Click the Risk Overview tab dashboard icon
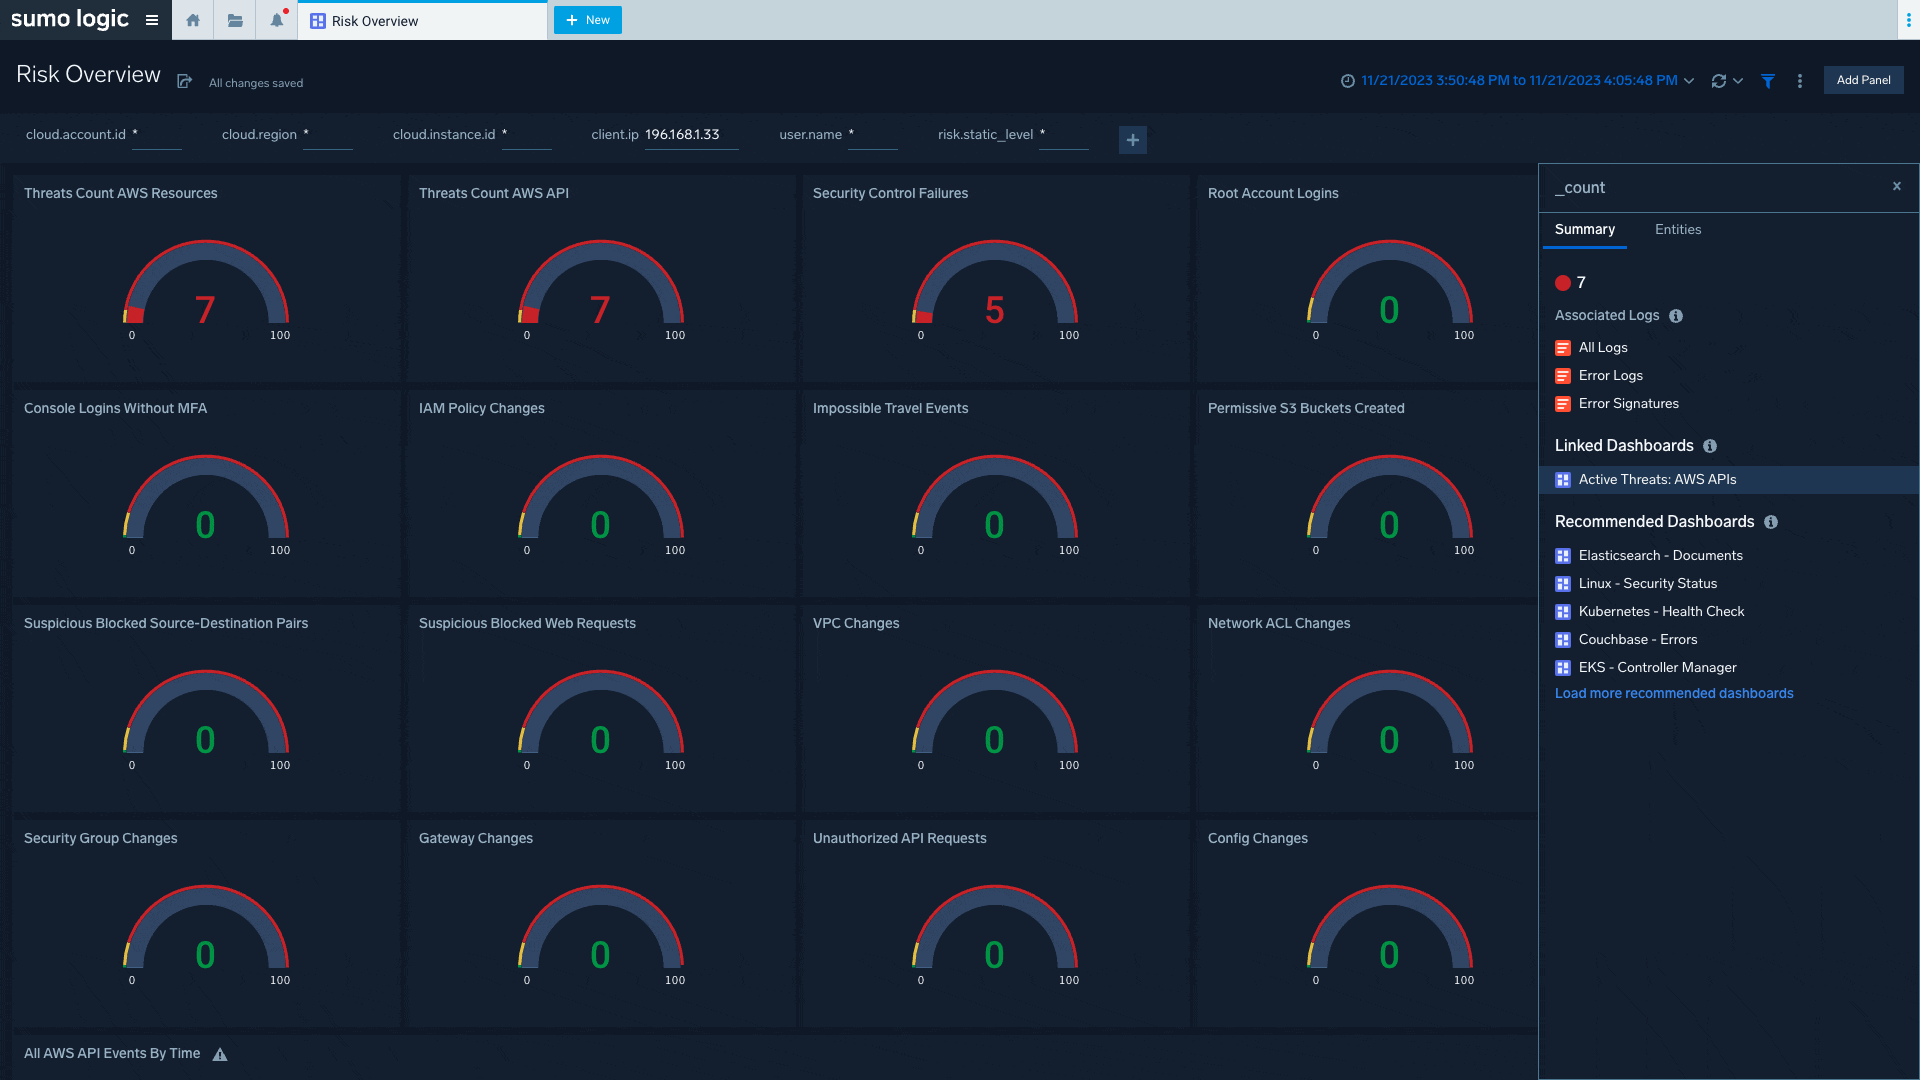This screenshot has width=1920, height=1080. point(318,21)
